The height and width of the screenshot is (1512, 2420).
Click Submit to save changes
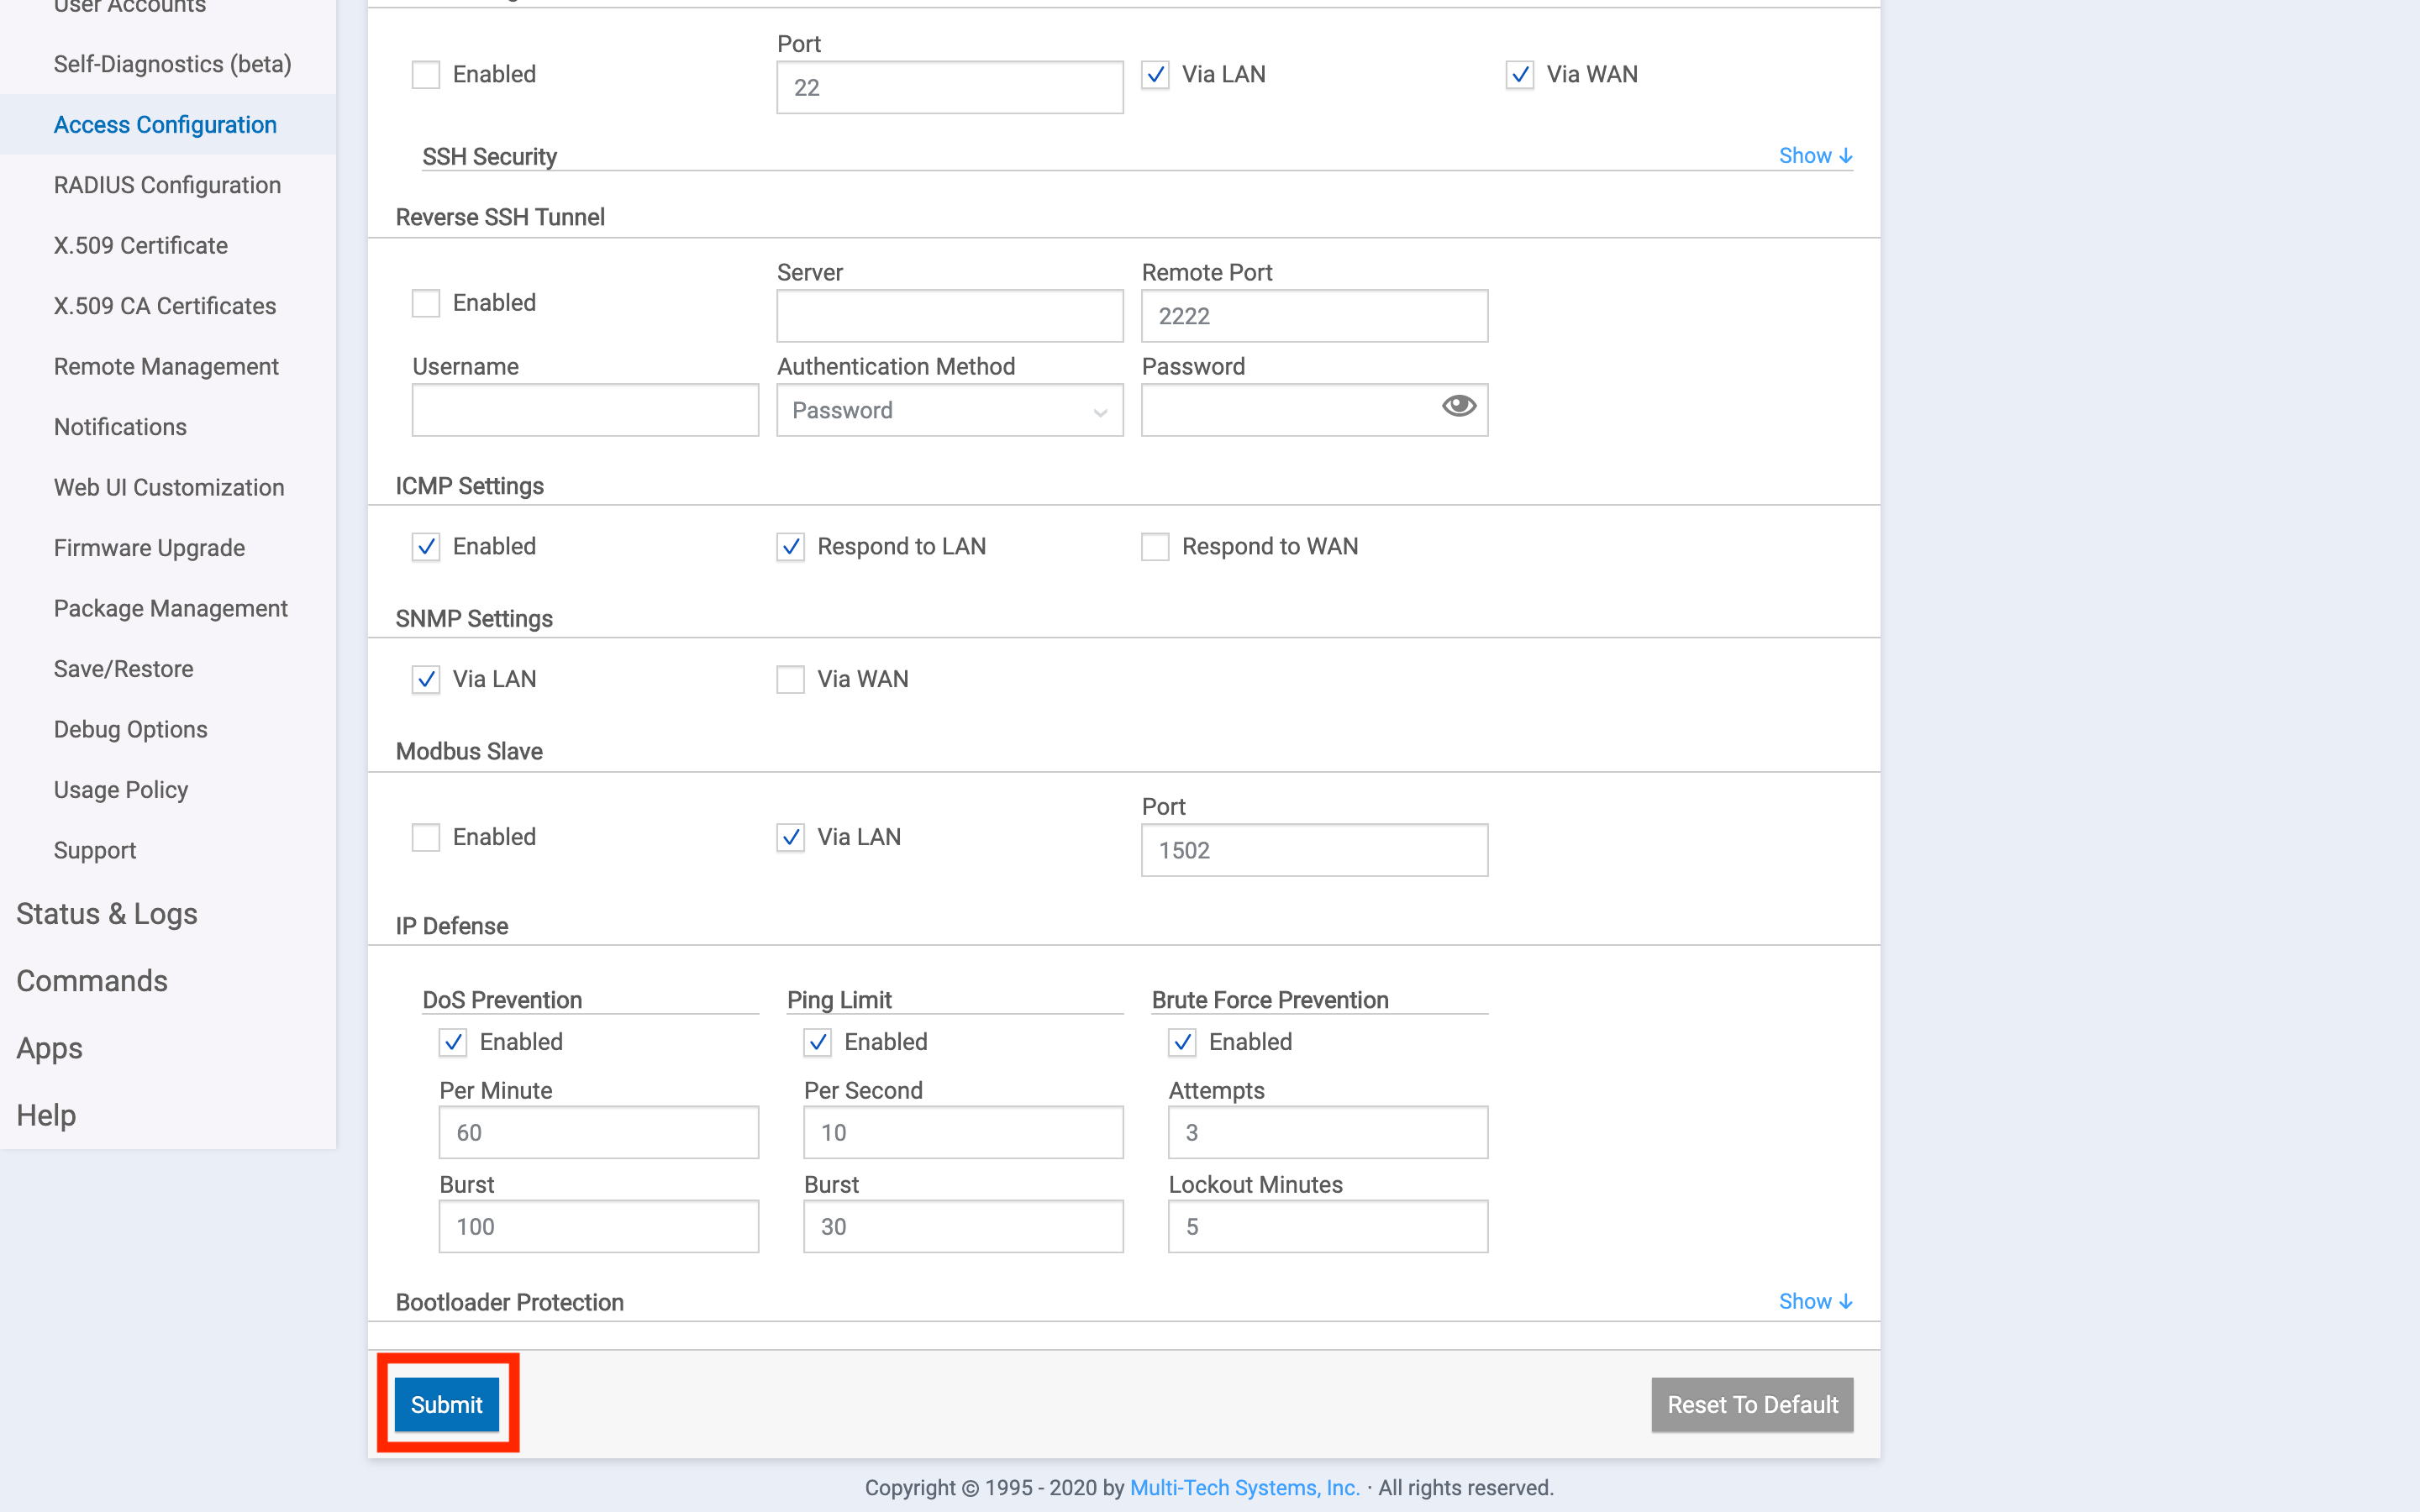tap(446, 1404)
